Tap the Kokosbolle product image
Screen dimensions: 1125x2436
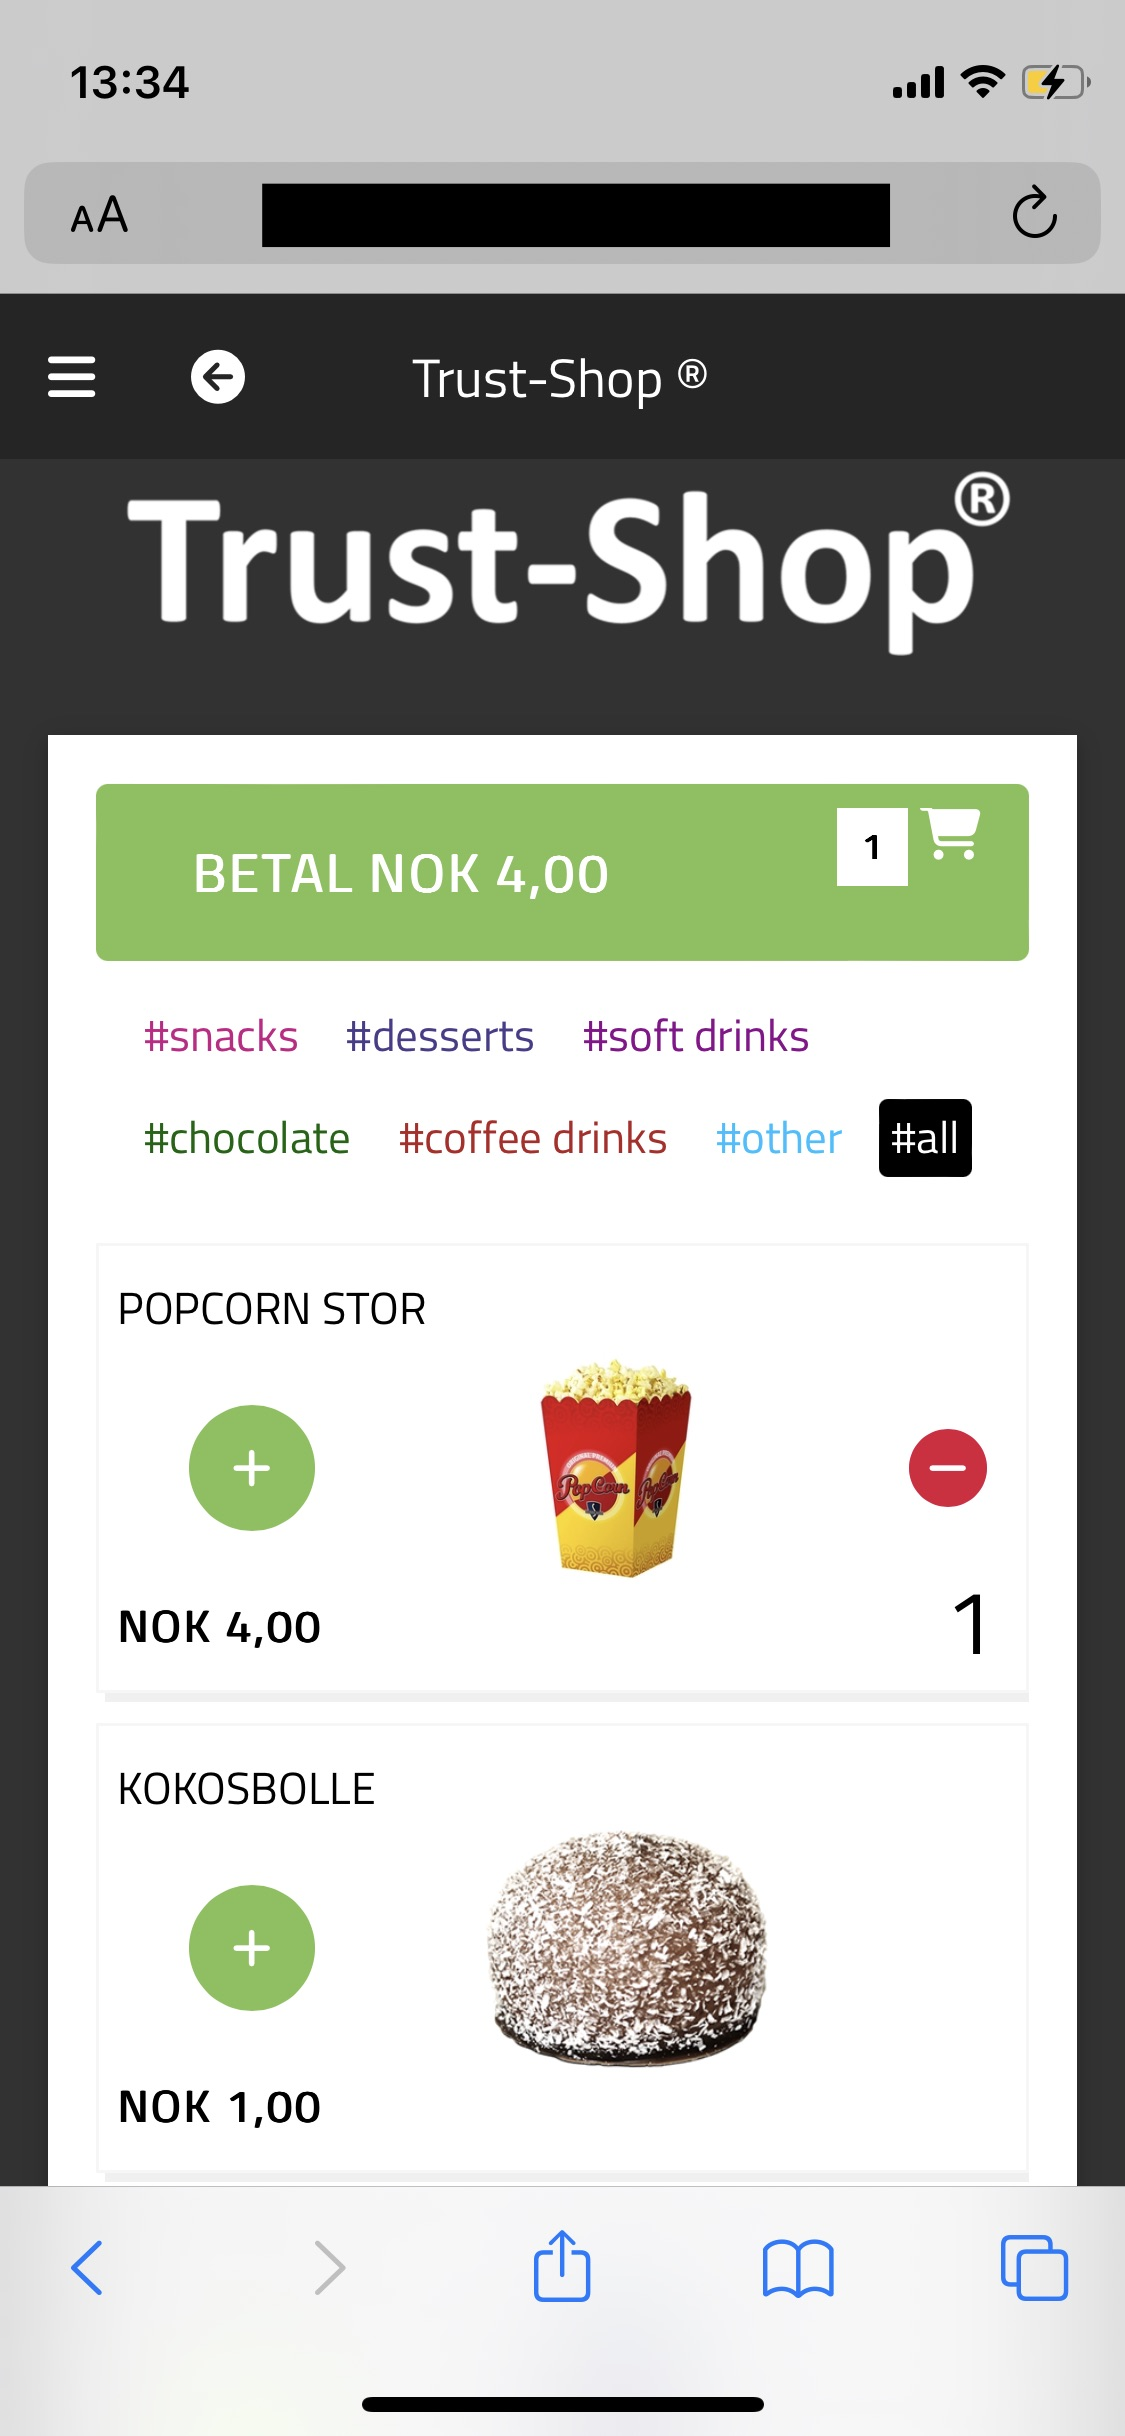click(x=627, y=1947)
